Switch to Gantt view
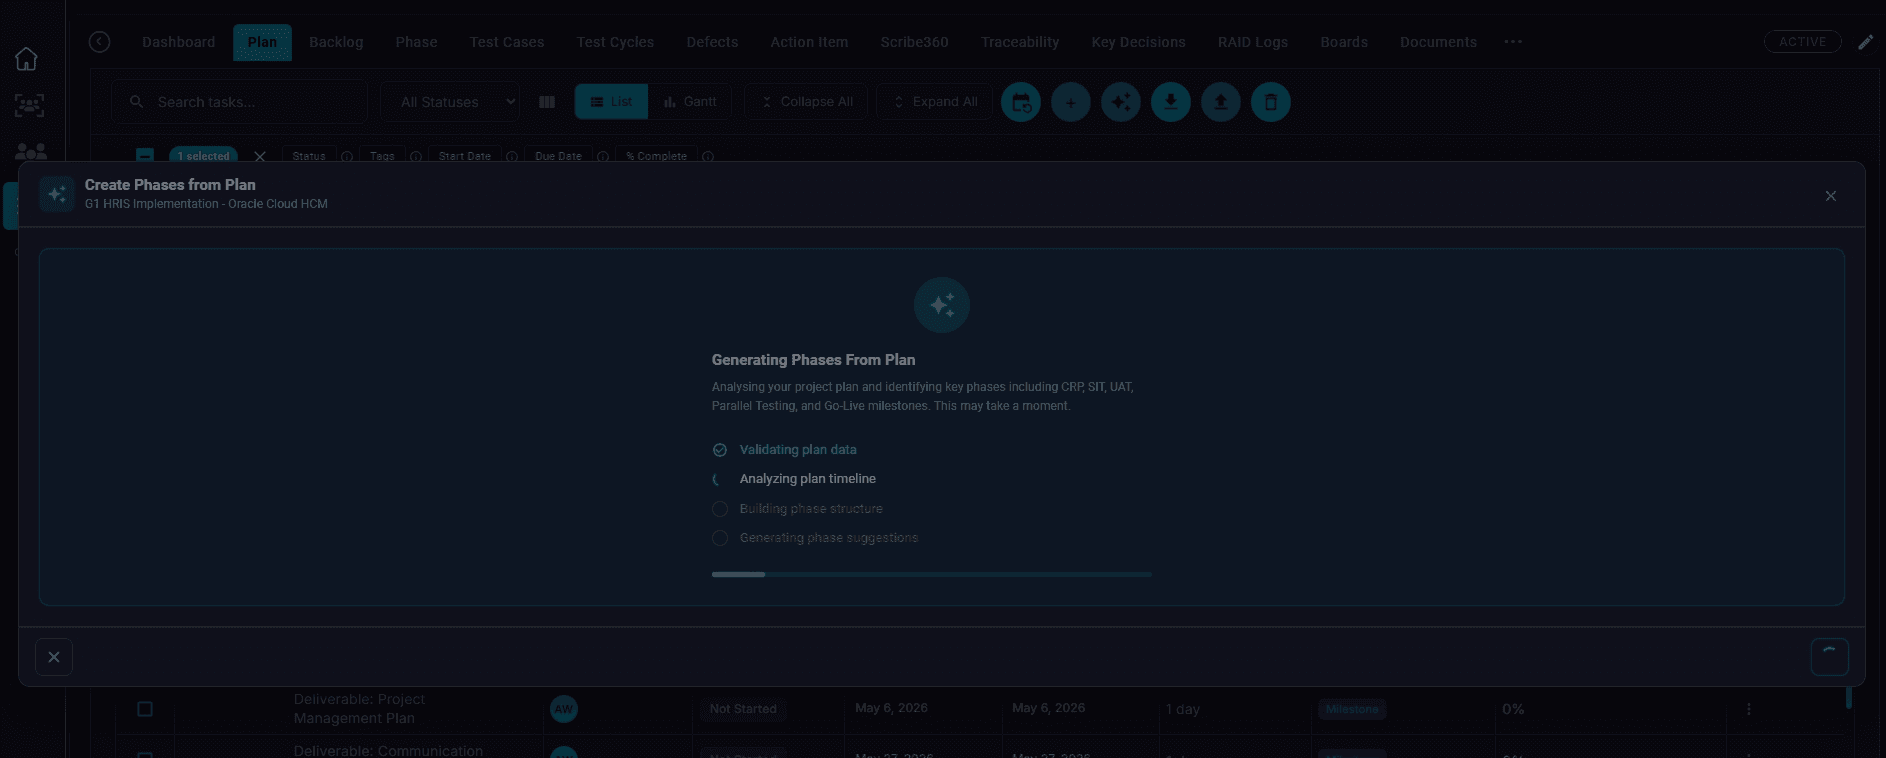1886x758 pixels. [x=690, y=102]
